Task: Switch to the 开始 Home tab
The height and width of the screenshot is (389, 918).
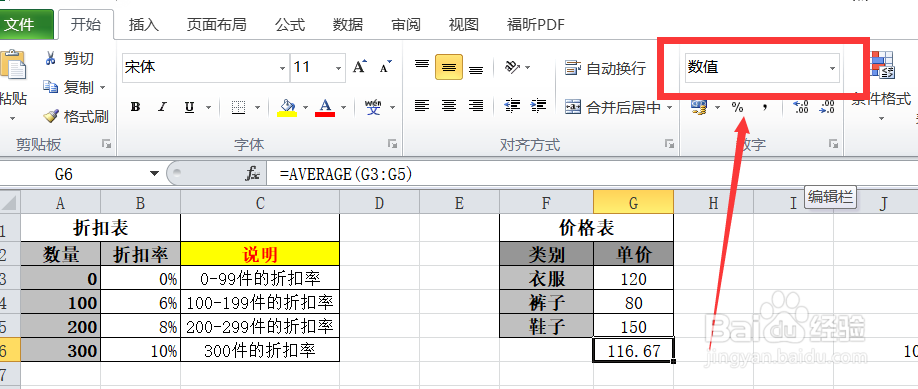Action: point(85,25)
